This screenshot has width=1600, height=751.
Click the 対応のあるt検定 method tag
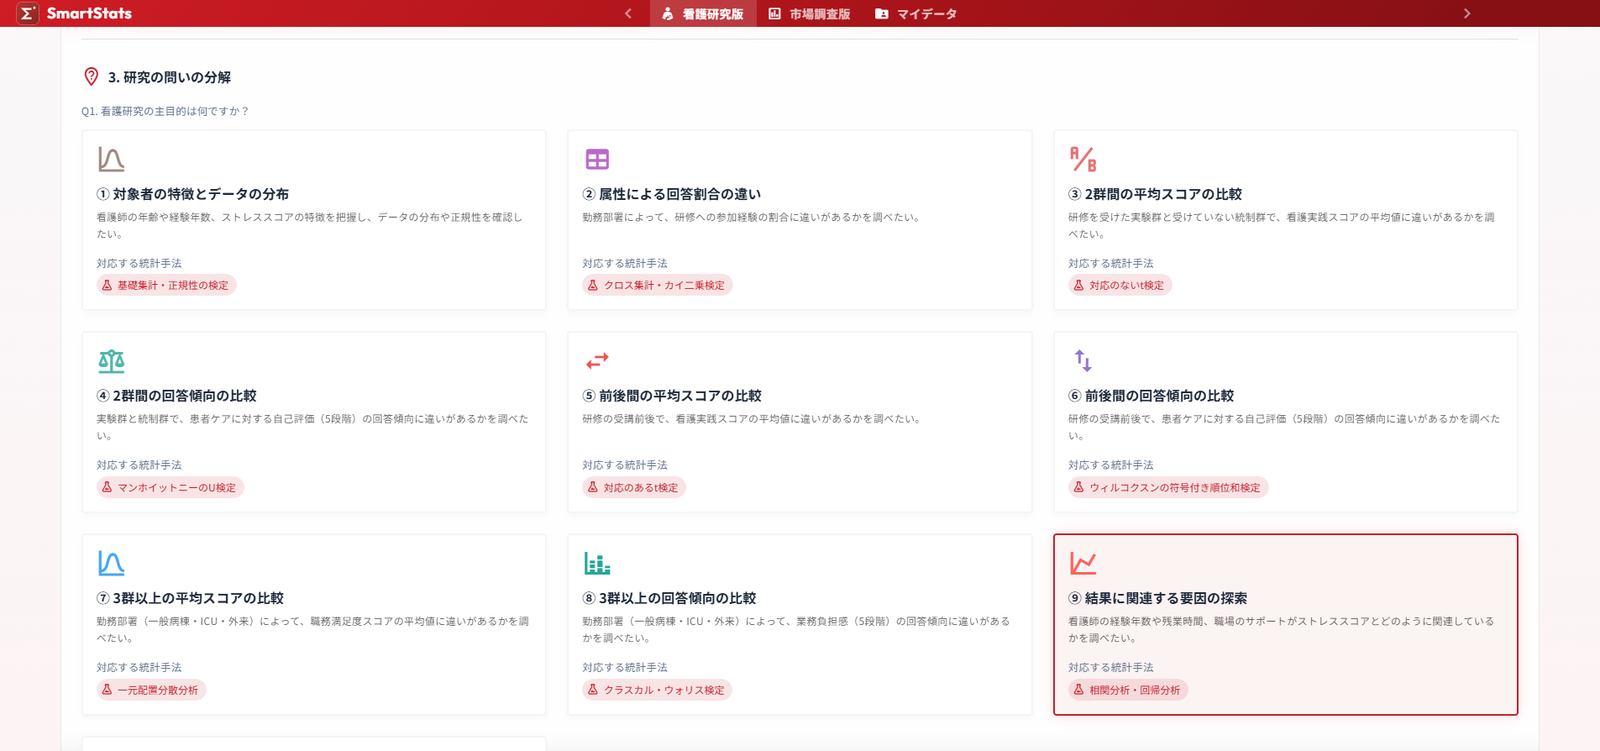[x=634, y=488]
